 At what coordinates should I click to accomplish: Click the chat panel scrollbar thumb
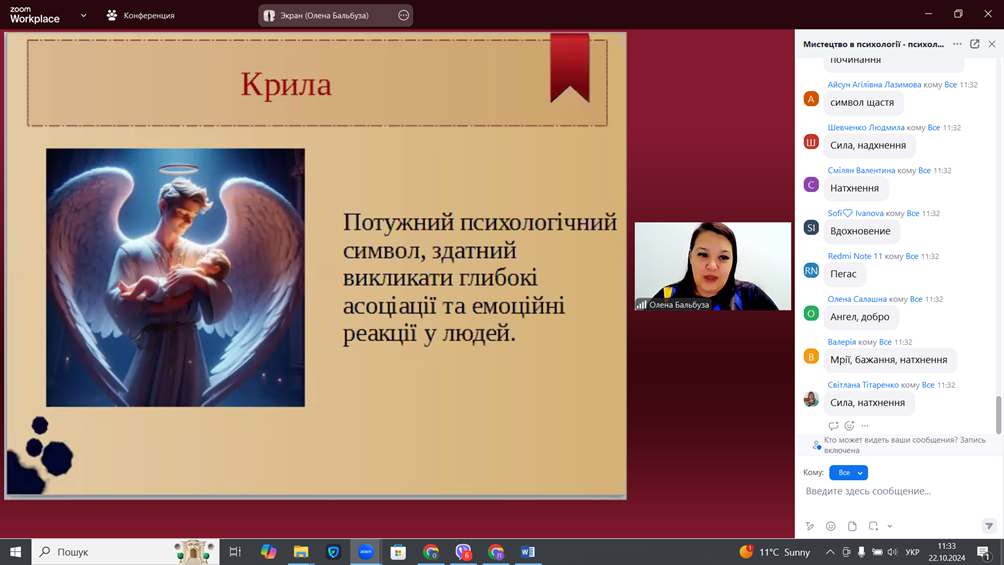(x=997, y=413)
